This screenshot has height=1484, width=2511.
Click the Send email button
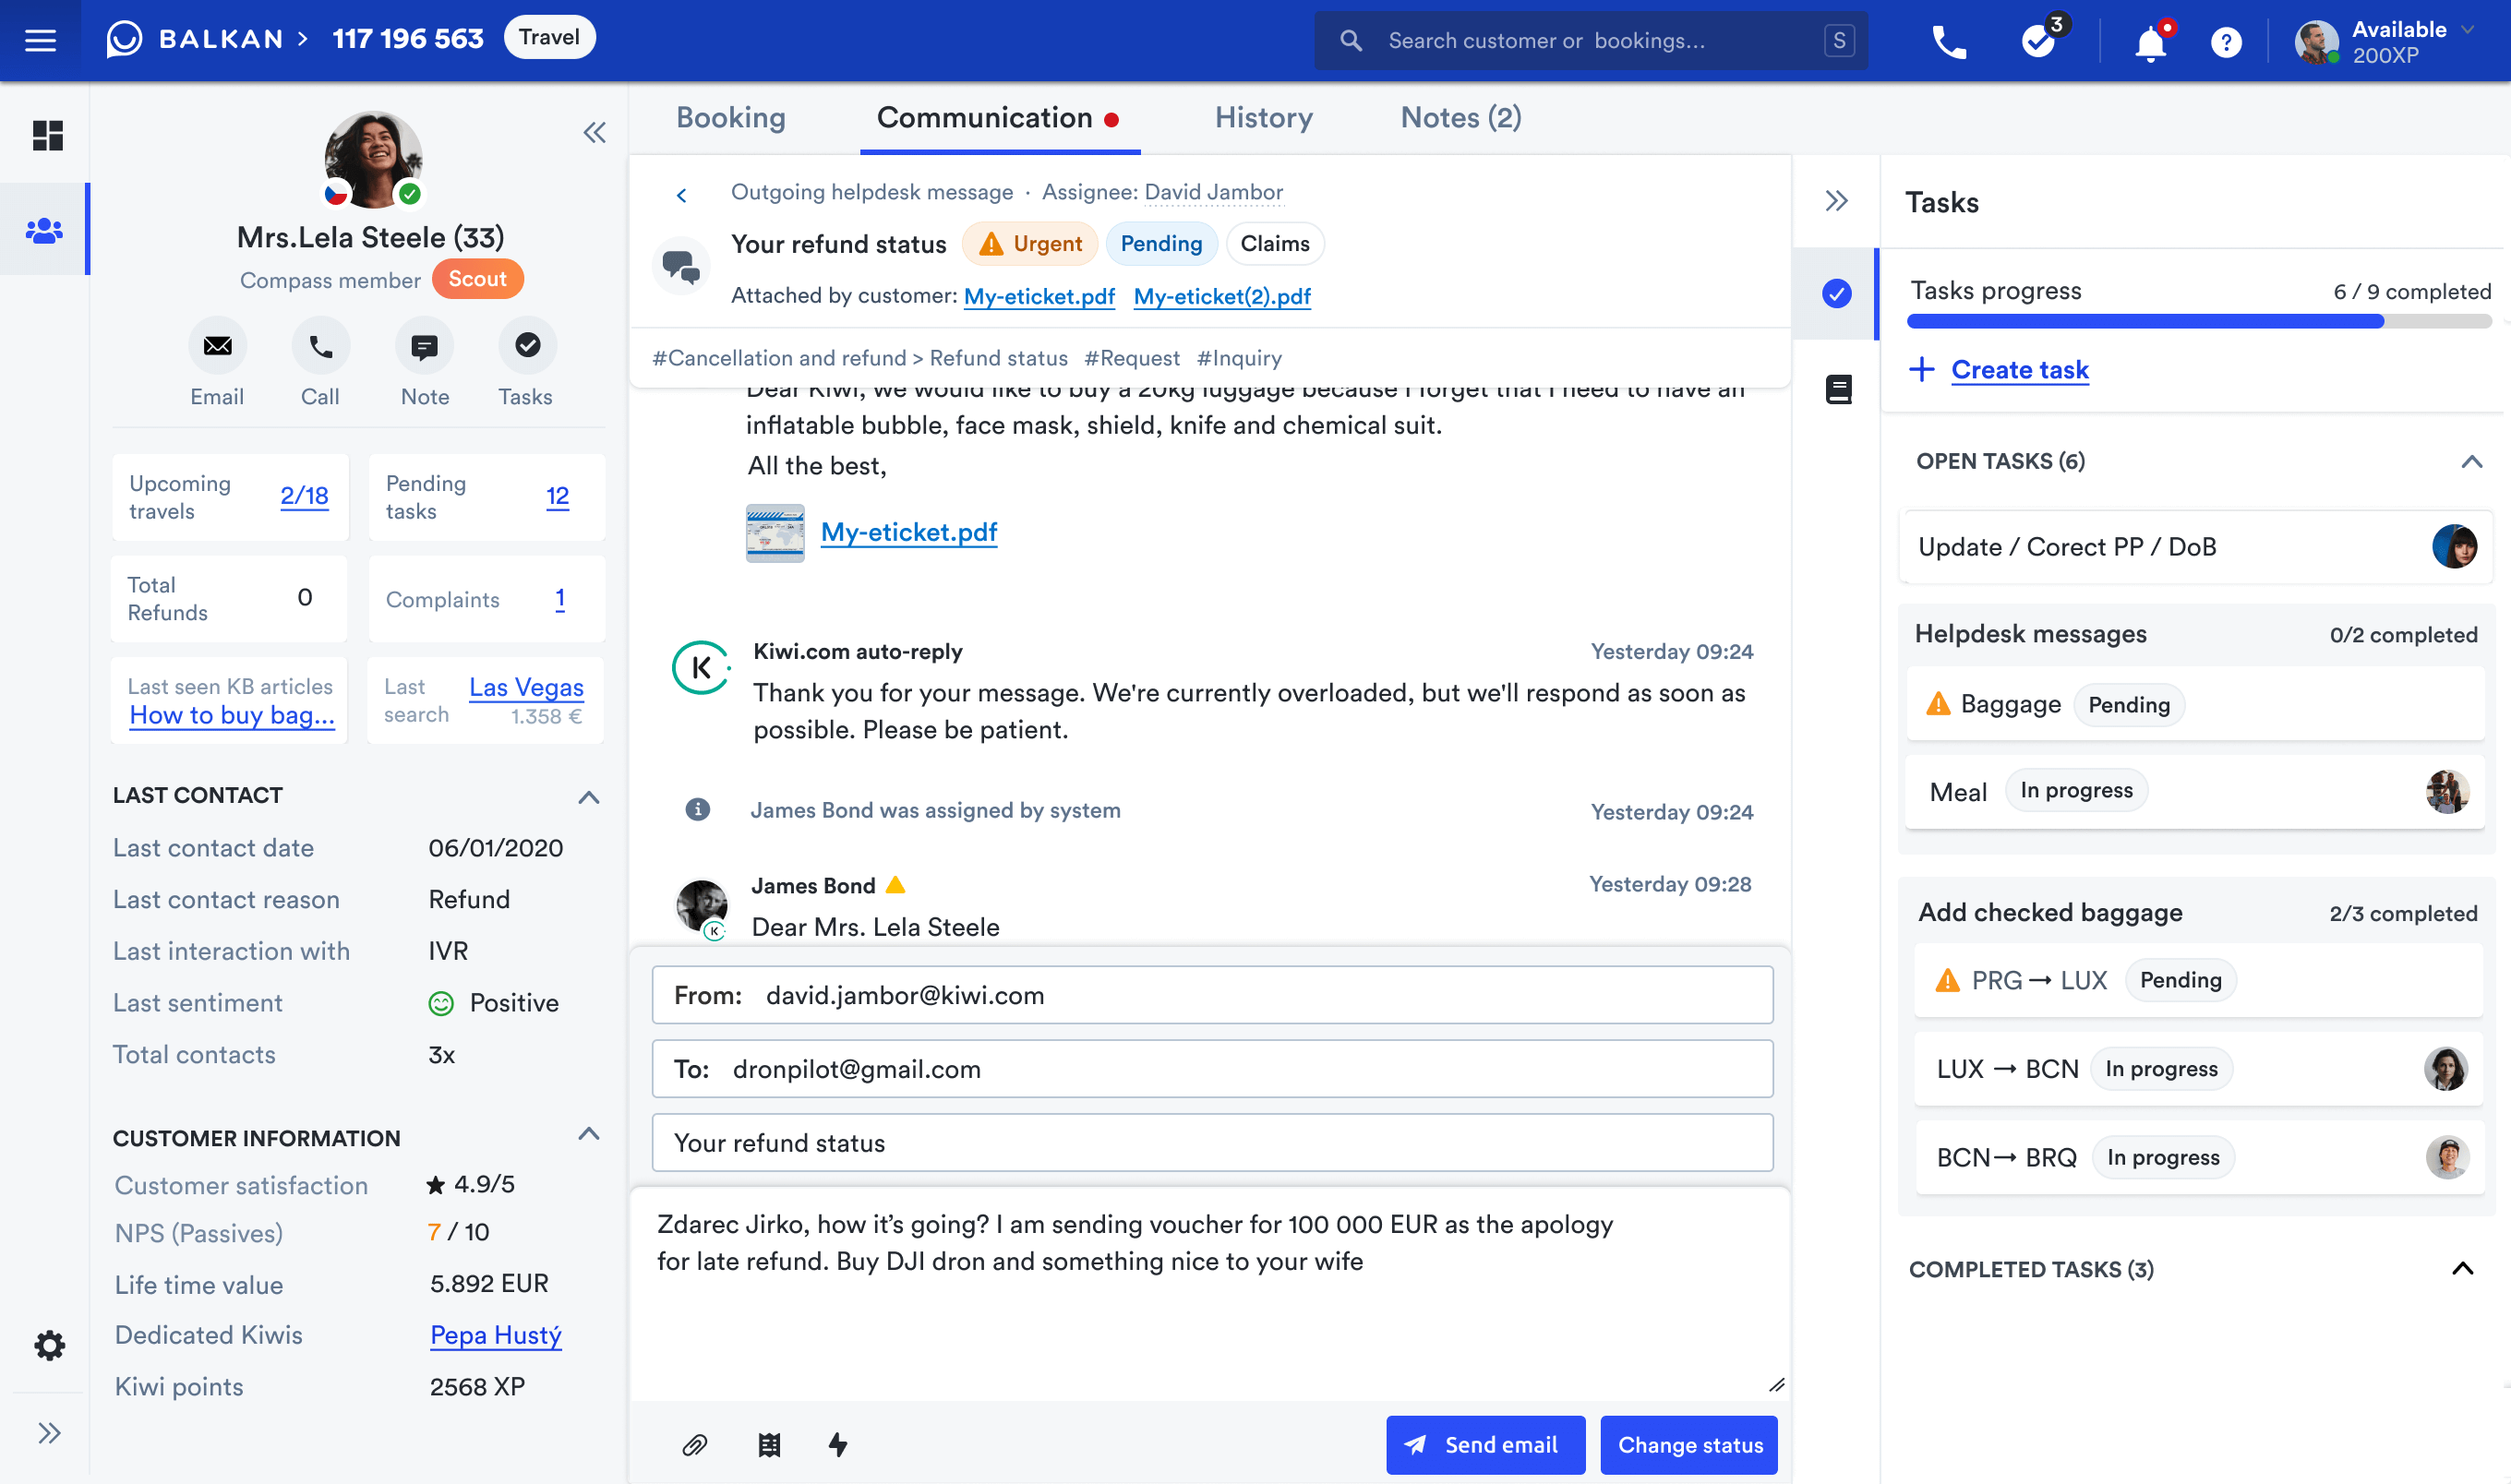pos(1485,1444)
